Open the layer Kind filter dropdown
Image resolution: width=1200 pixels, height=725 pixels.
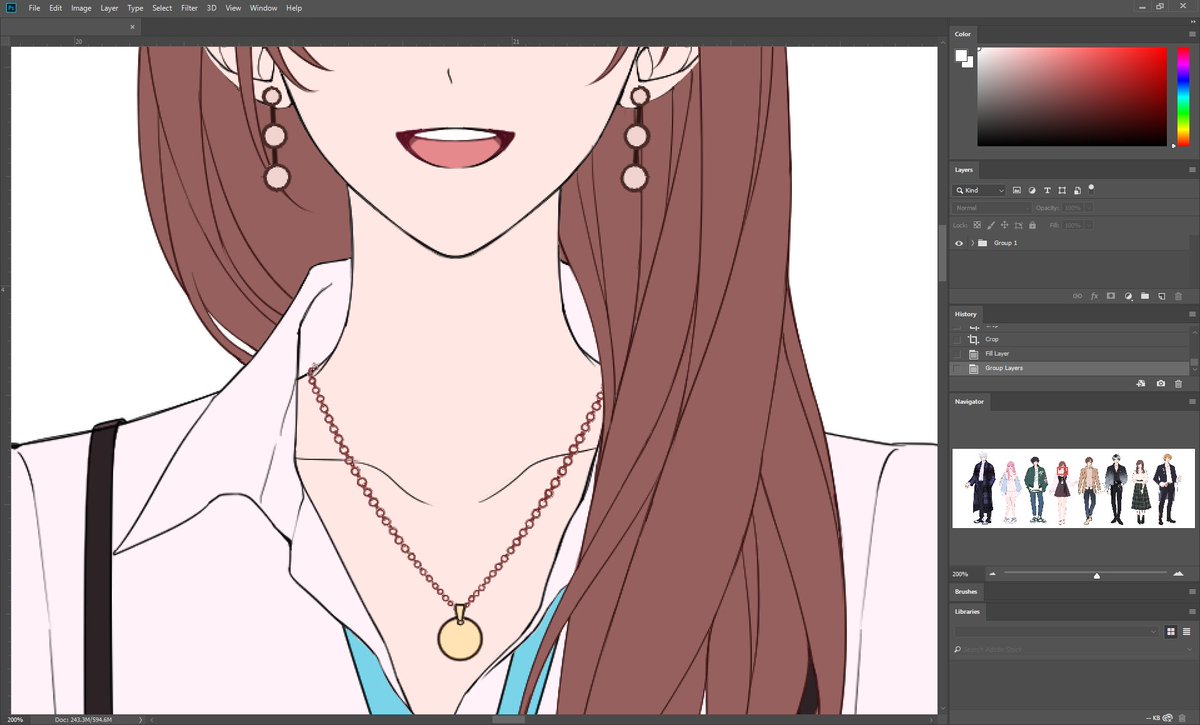tap(980, 190)
